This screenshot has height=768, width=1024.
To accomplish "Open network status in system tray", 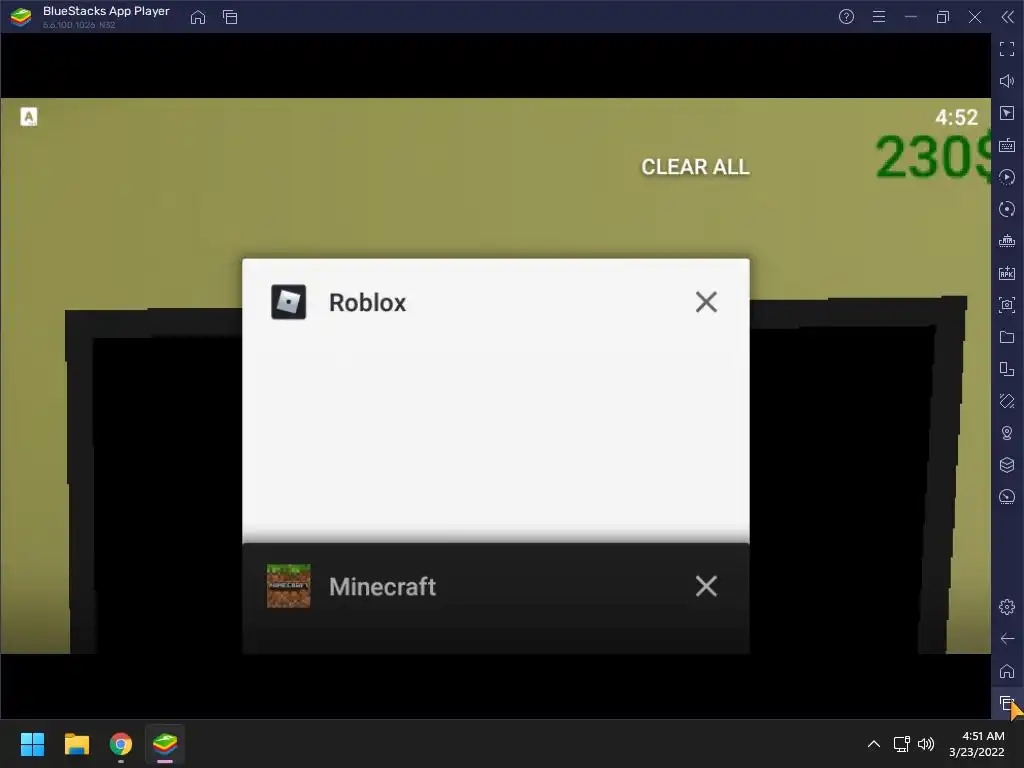I will pos(901,744).
